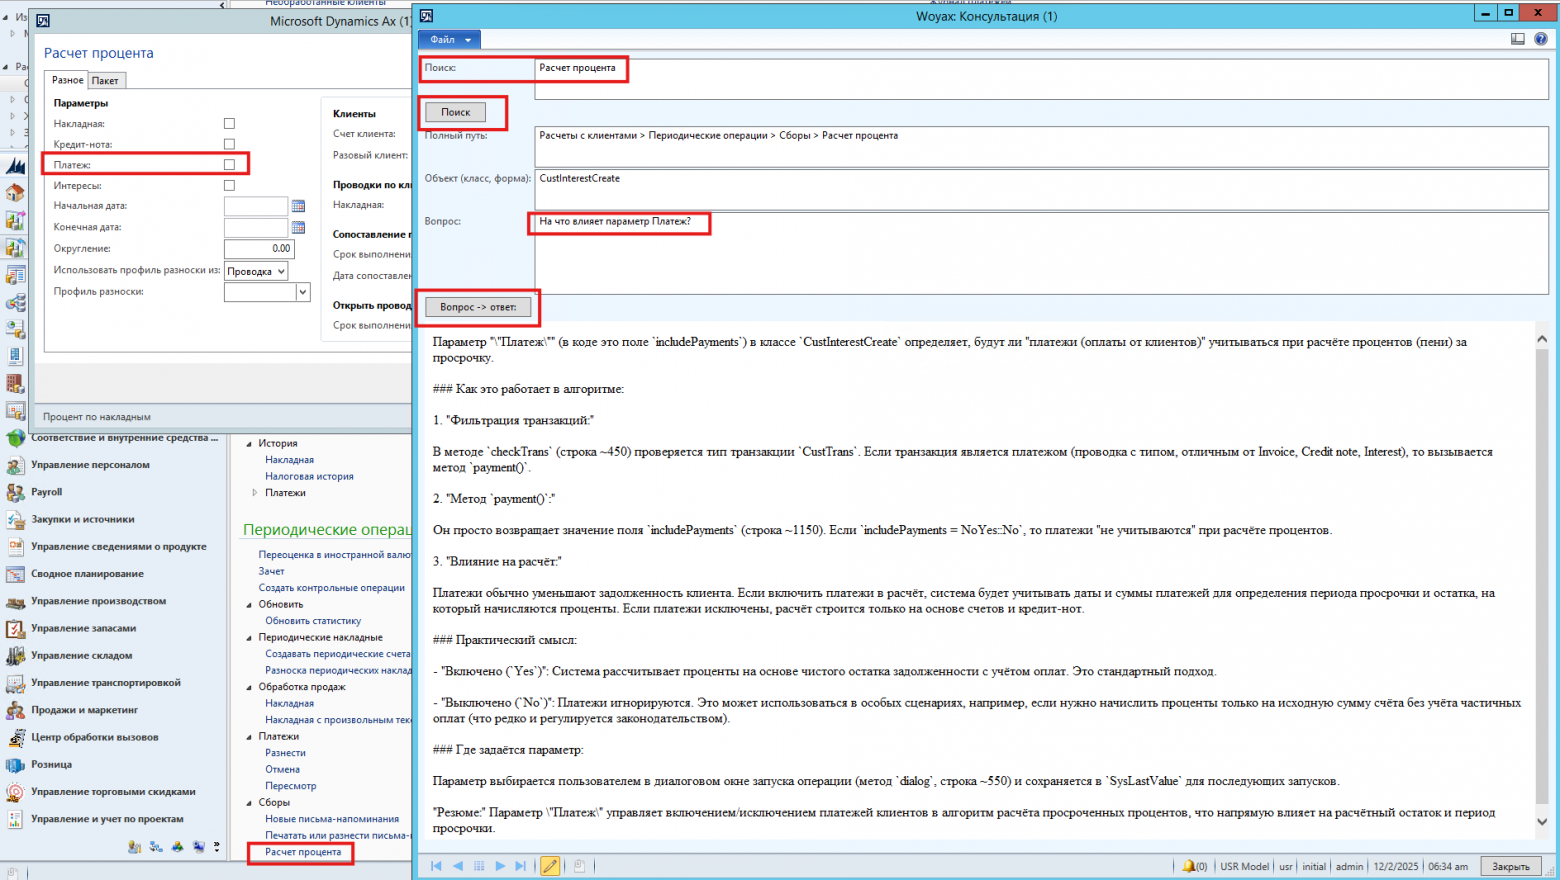Click the notification bell icon
The width and height of the screenshot is (1560, 880).
point(1188,866)
